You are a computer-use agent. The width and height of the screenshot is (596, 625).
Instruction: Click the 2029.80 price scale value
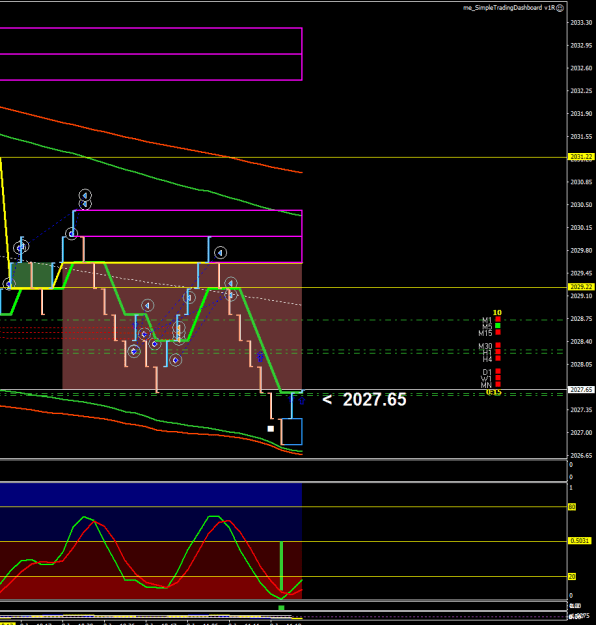pyautogui.click(x=581, y=251)
